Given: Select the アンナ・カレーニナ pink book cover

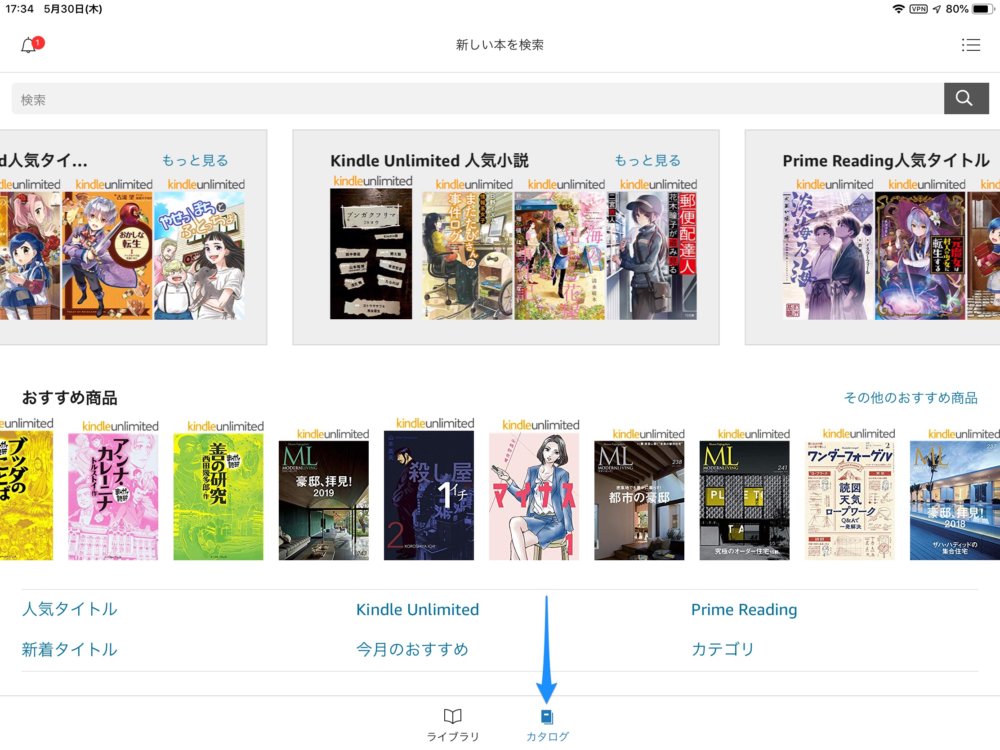Looking at the screenshot, I should (x=113, y=496).
